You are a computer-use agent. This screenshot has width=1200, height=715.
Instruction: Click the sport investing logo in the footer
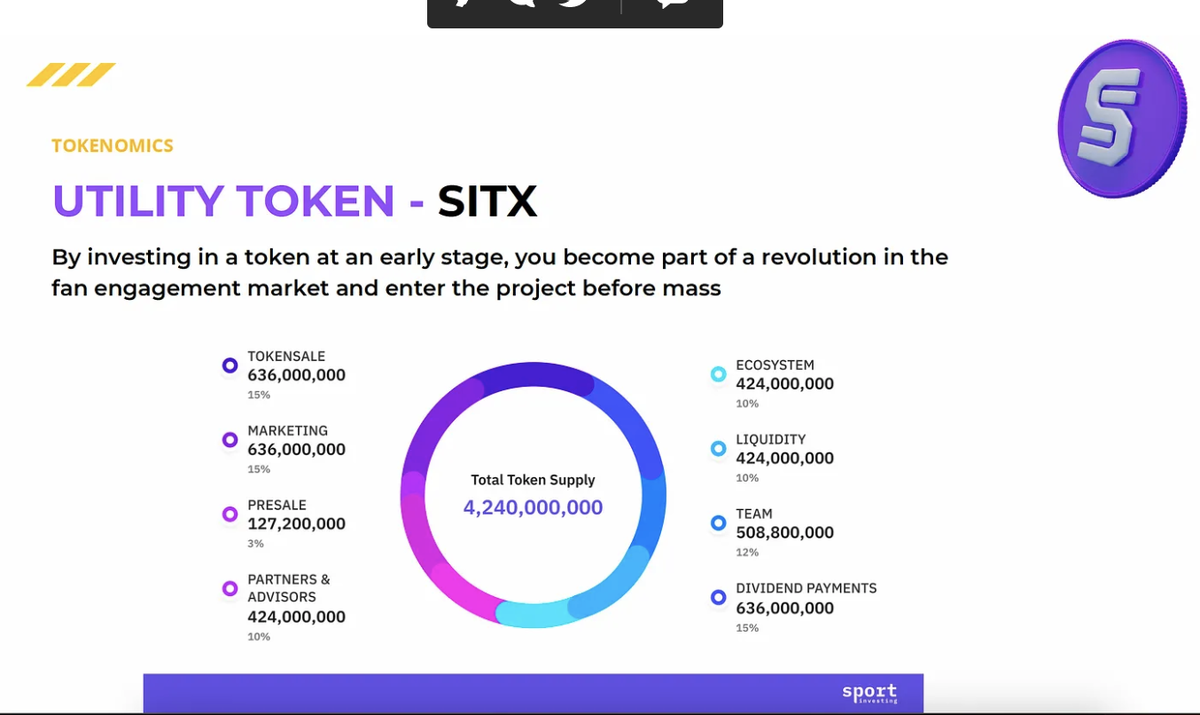click(869, 693)
